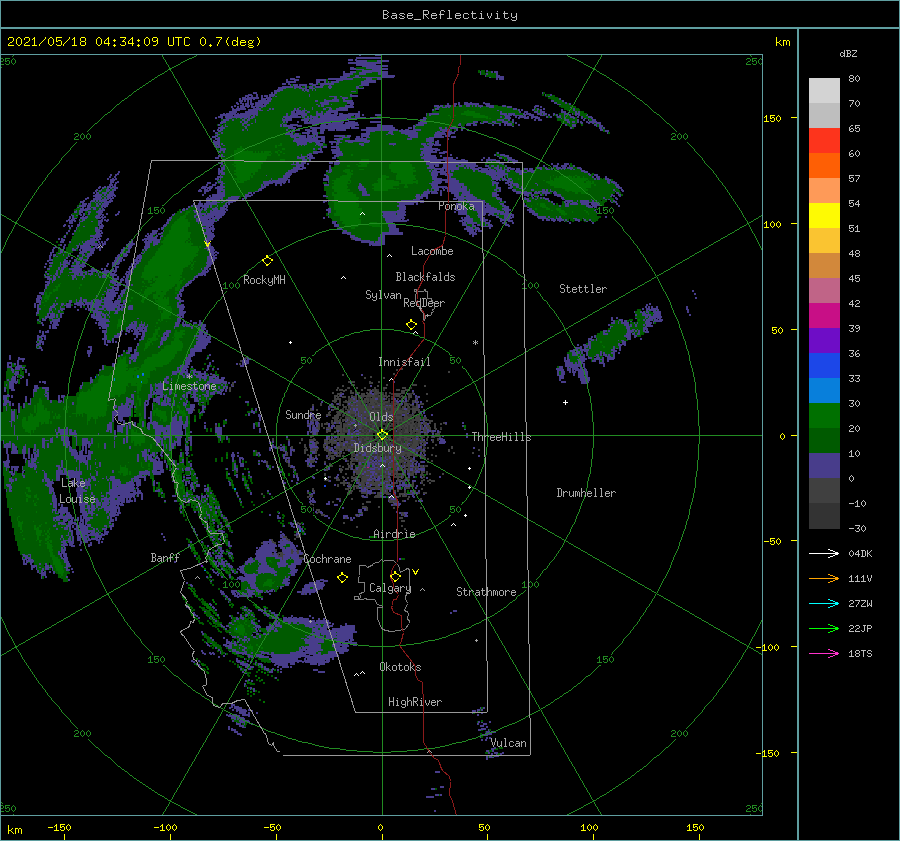
Task: Click the Sylvan label
Action: (383, 295)
